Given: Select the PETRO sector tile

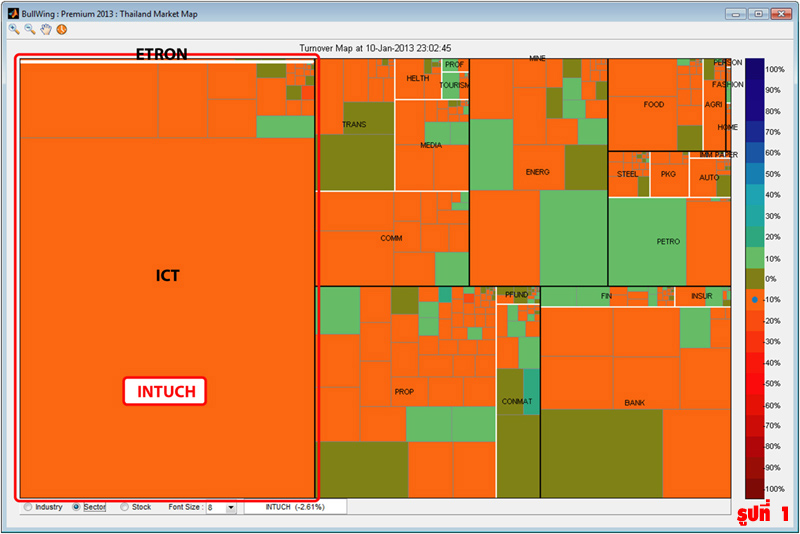Looking at the screenshot, I should 667,241.
